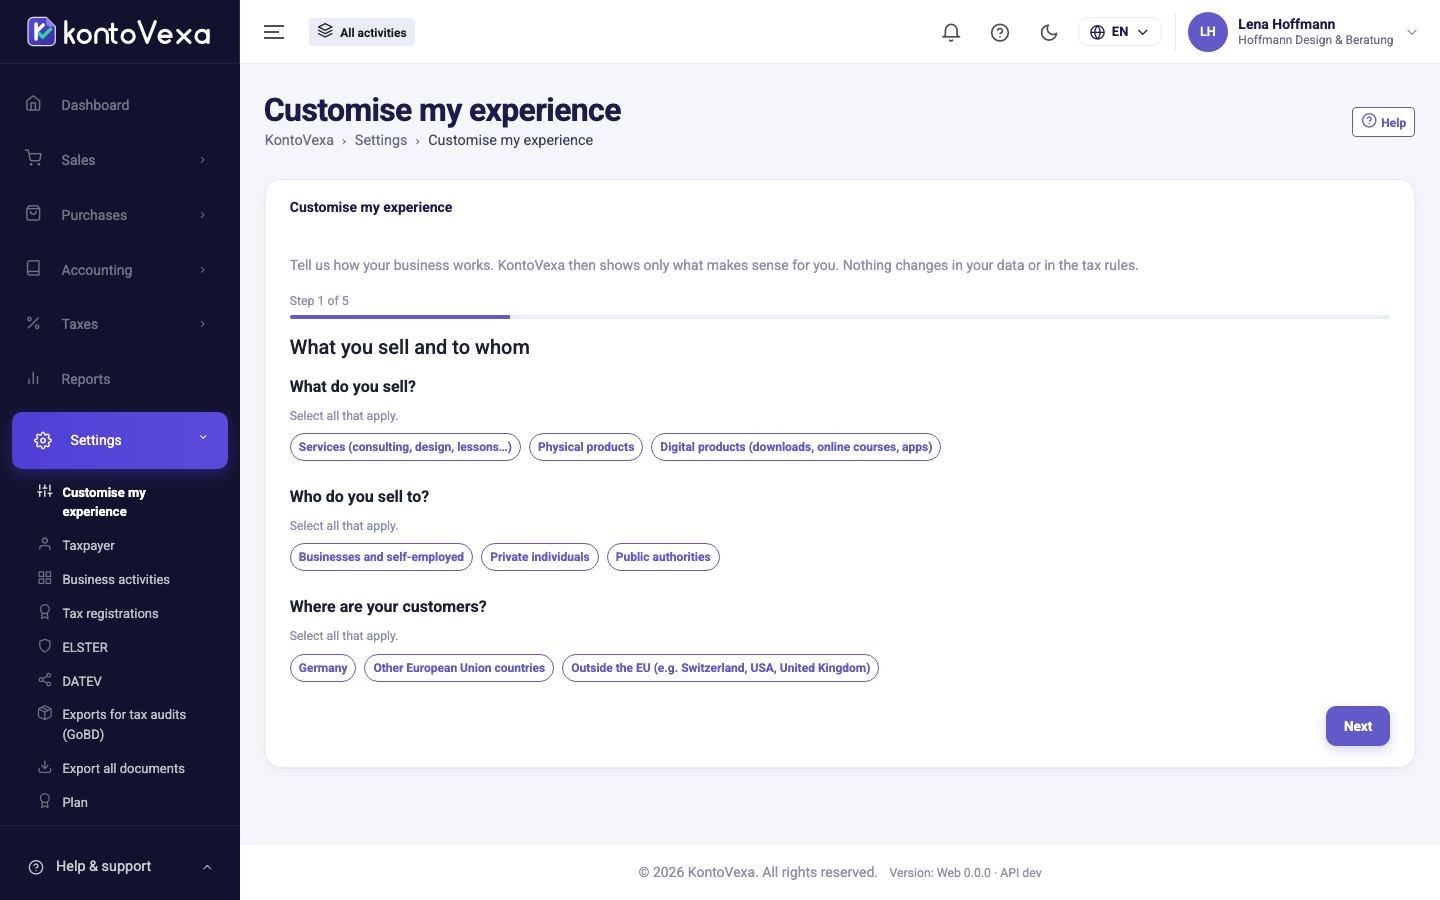
Task: Click the LH user avatar
Action: coord(1207,32)
